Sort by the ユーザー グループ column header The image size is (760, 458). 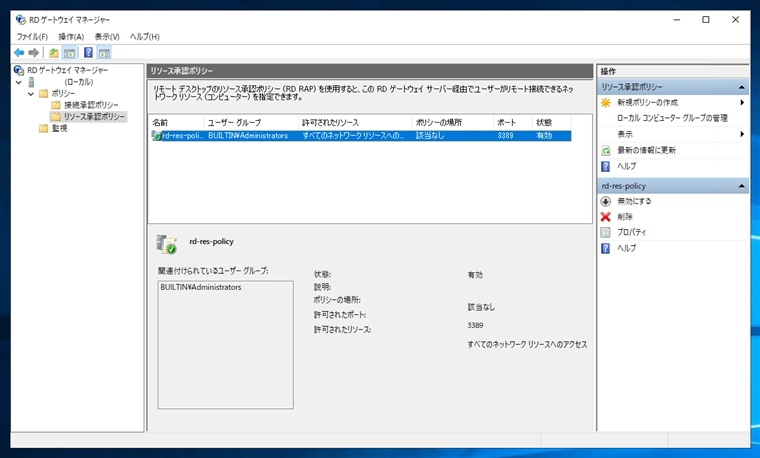click(251, 123)
